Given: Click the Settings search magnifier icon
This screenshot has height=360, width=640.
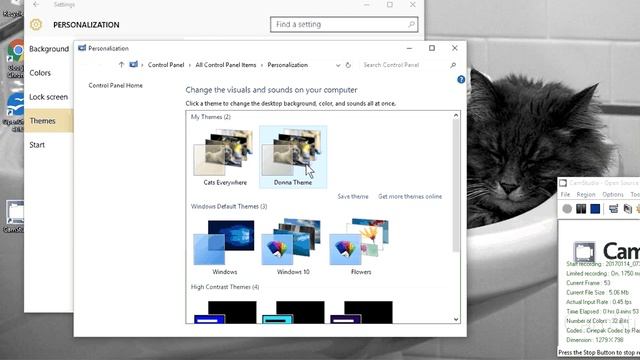Looking at the screenshot, I should coord(411,24).
